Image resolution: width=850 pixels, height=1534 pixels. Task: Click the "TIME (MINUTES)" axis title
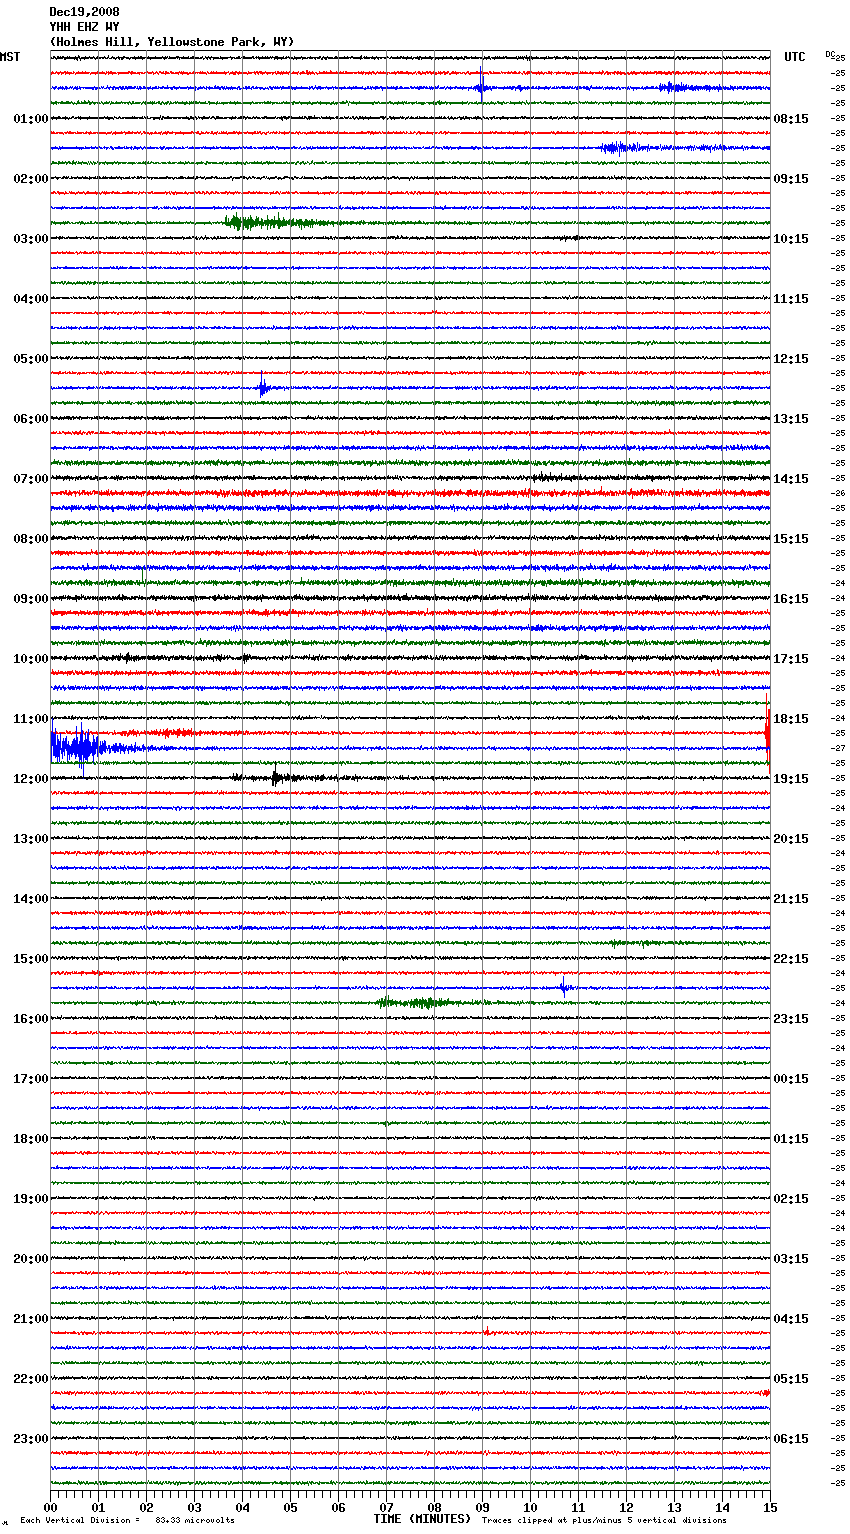[x=422, y=1519]
